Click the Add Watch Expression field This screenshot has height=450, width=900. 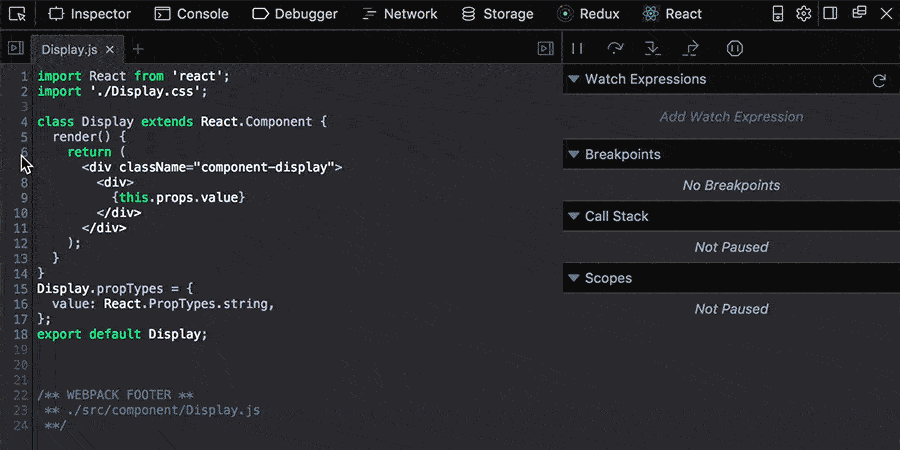click(x=731, y=117)
